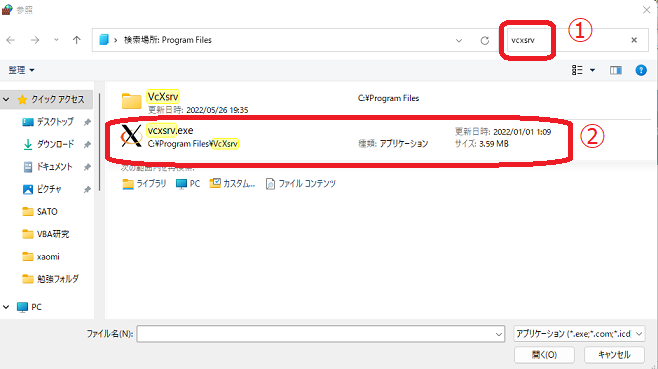Viewport: 658px width, 369px height.
Task: Click the sidebar vertical scrollbar
Action: coord(99,143)
